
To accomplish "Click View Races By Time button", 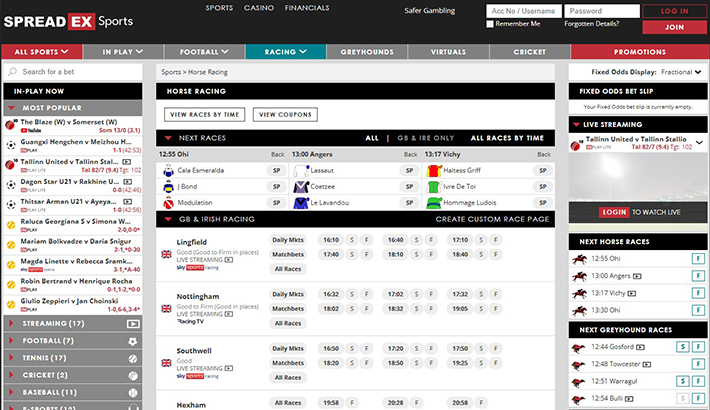I will click(205, 115).
